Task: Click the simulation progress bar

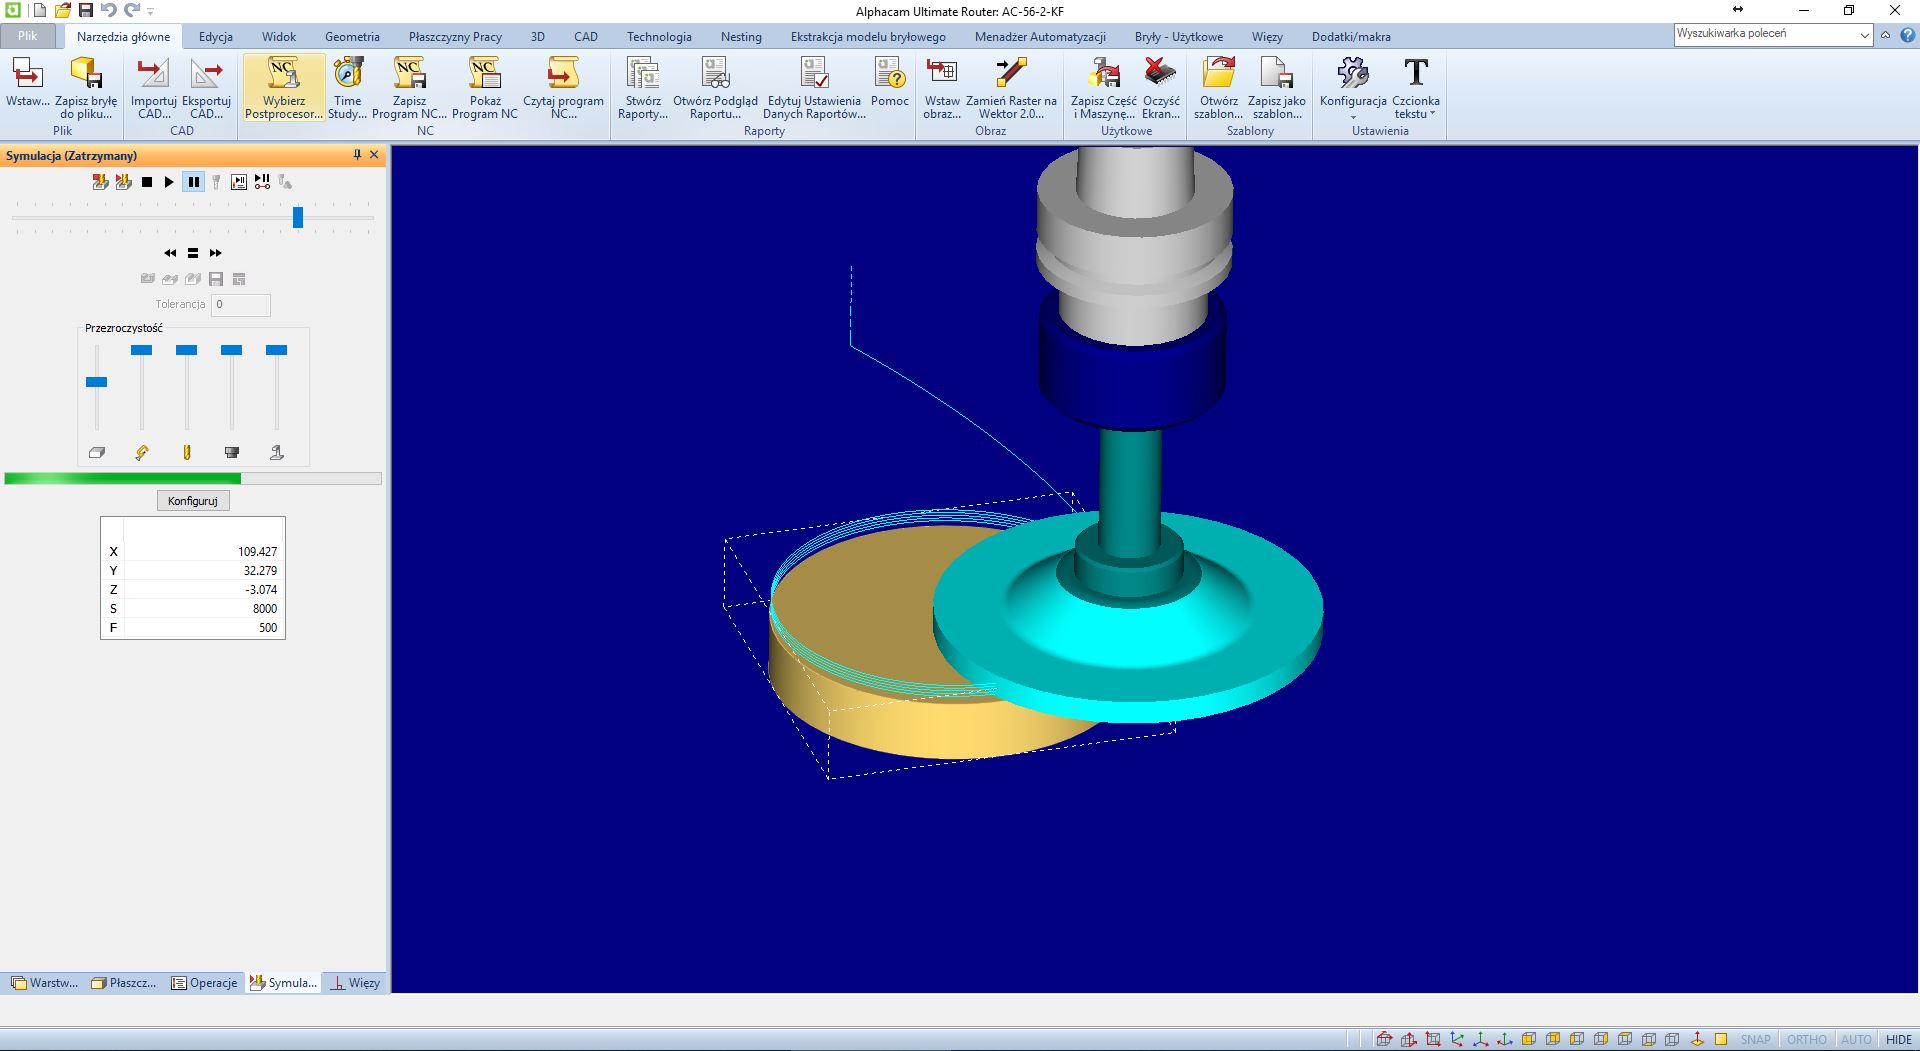Action: pos(193,479)
